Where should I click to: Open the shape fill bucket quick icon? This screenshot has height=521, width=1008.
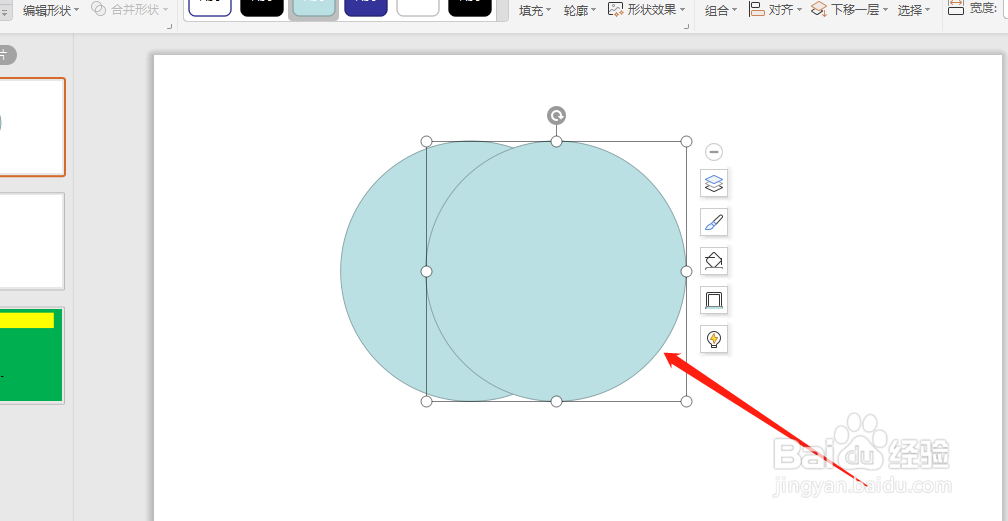(x=714, y=261)
